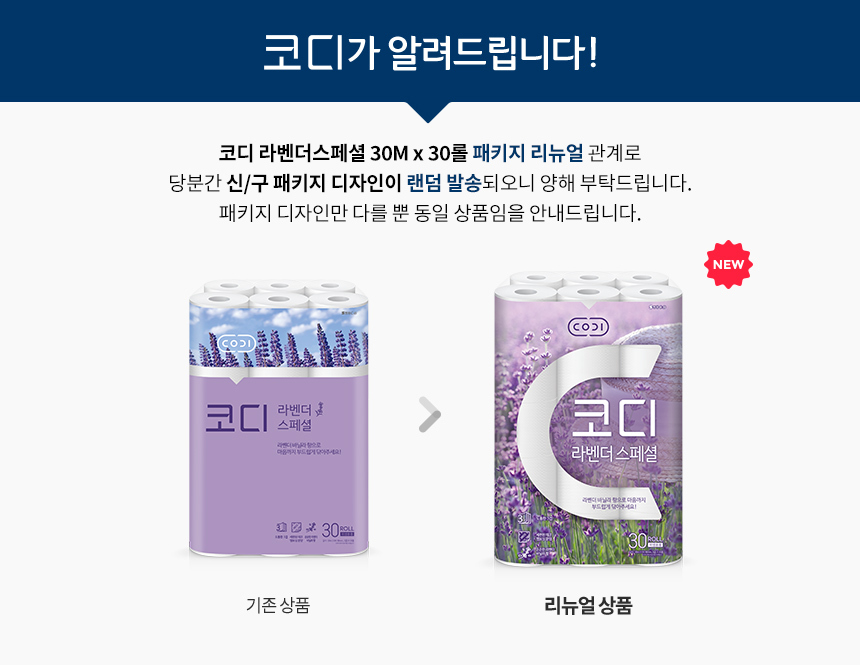Click the 30 ROLL mark on old package
Viewport: 860px width, 665px height.
tap(338, 531)
